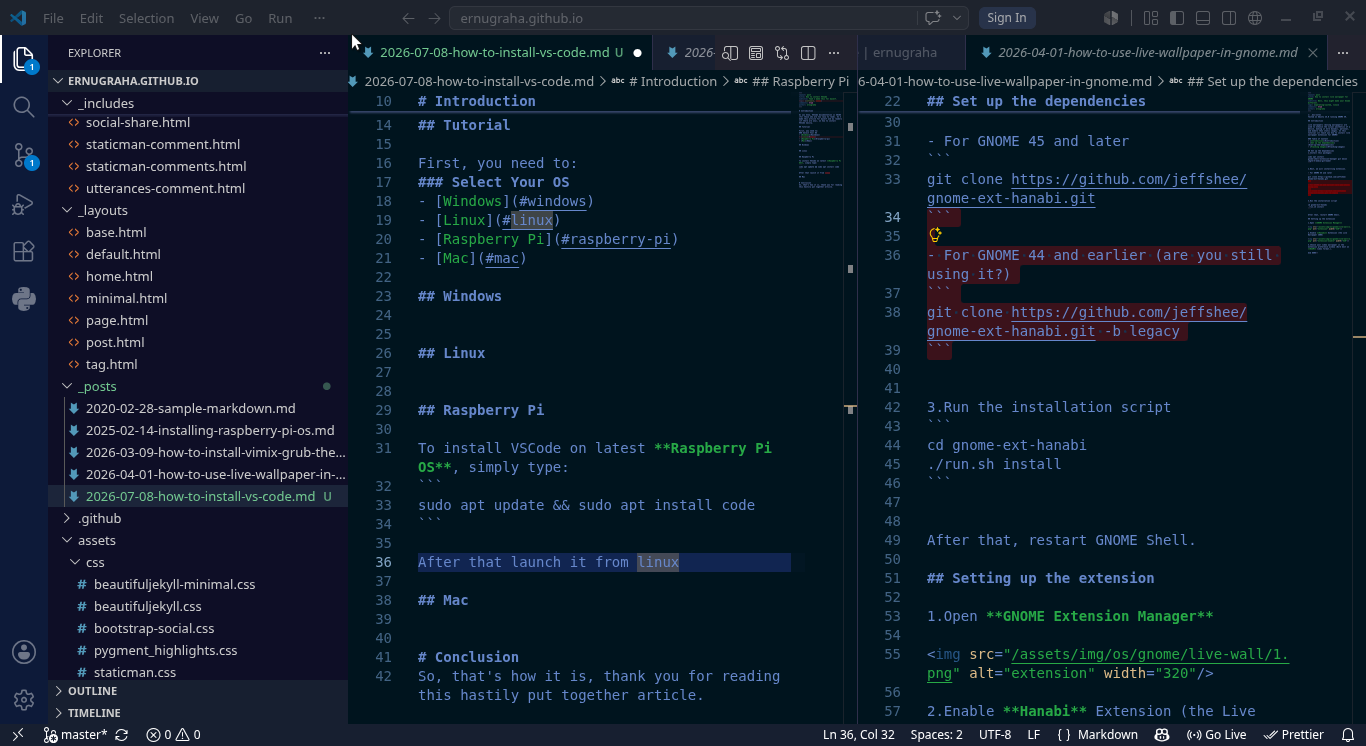Collapse the assets folder
Viewport: 1366px width, 746px height.
[x=198, y=540]
